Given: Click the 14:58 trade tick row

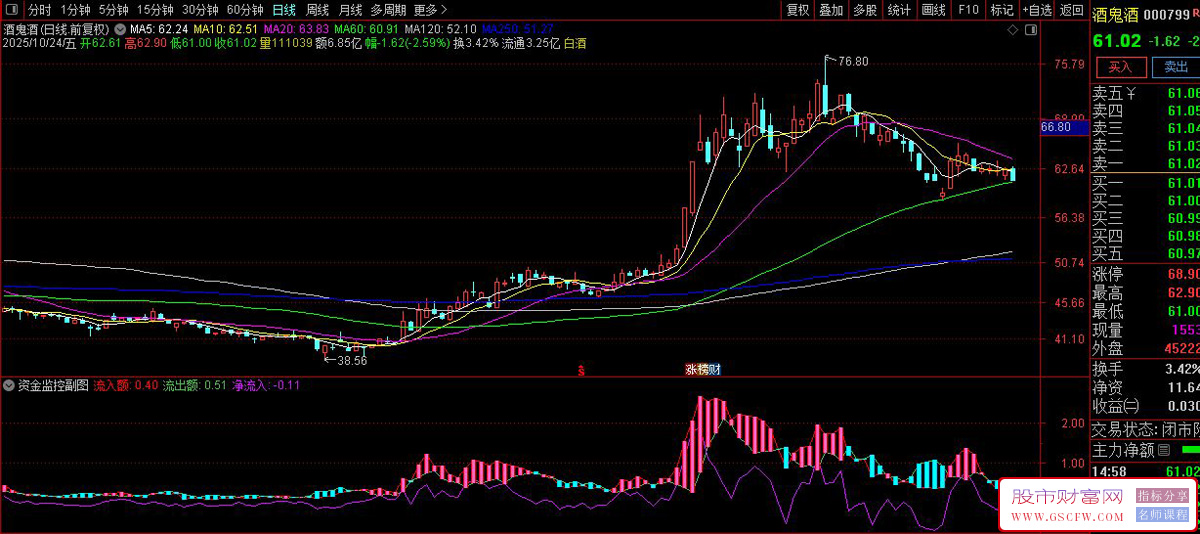Looking at the screenshot, I should [x=1146, y=471].
